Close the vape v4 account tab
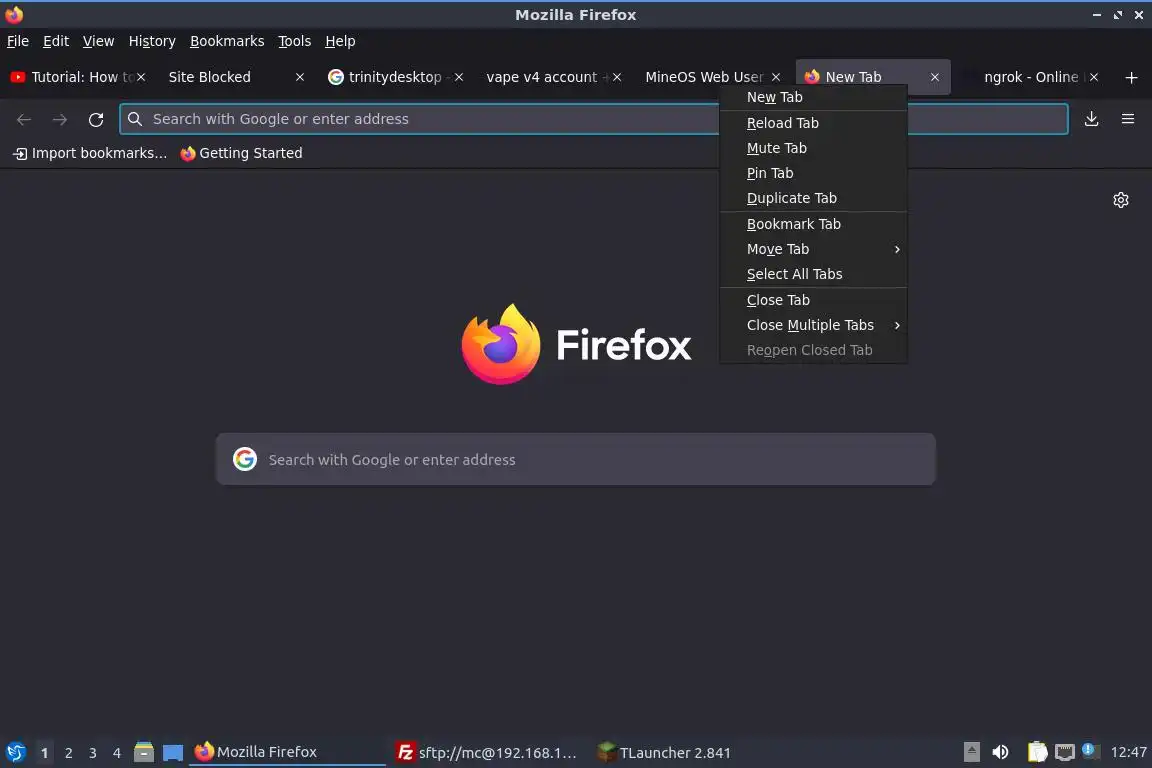1152x768 pixels. pyautogui.click(x=617, y=77)
